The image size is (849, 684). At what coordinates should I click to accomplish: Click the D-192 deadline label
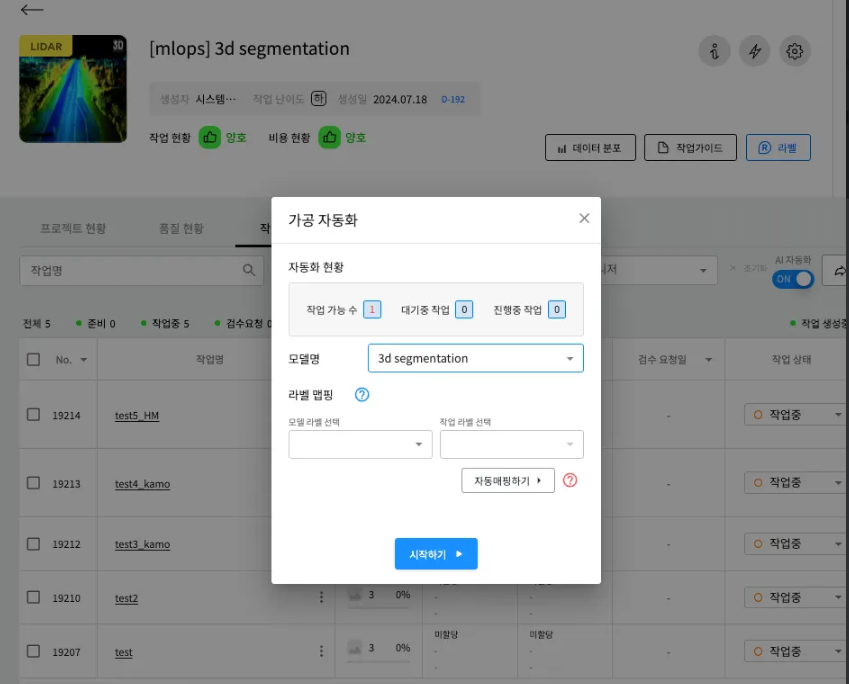point(453,99)
